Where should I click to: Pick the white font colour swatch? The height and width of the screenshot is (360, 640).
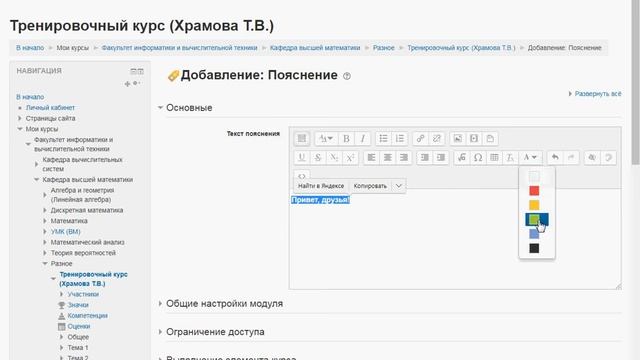pos(534,176)
